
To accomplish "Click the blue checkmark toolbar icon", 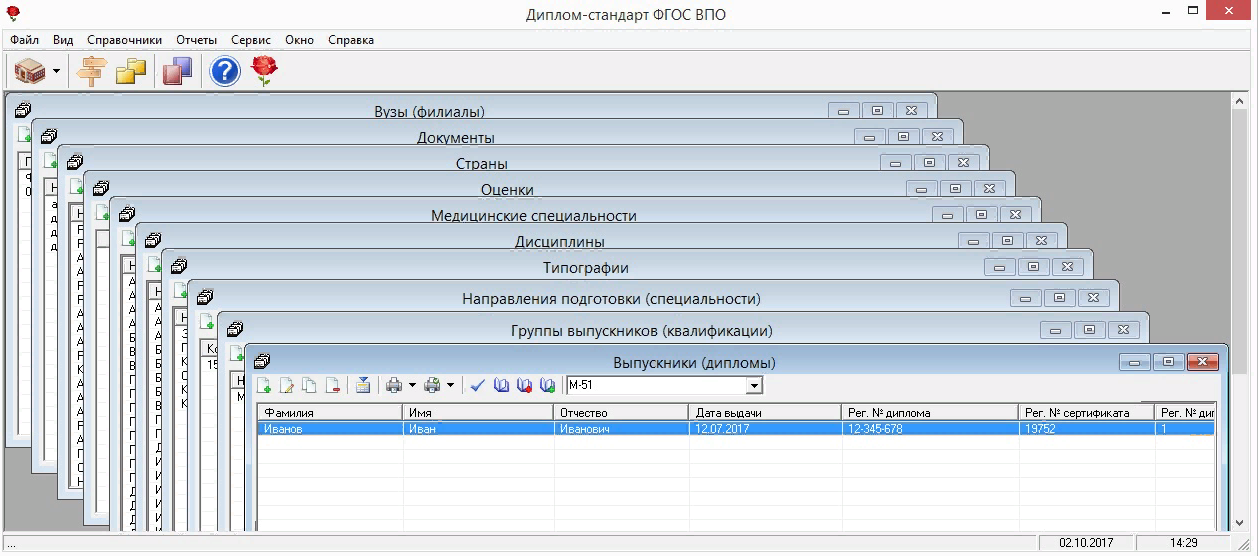I will point(477,386).
